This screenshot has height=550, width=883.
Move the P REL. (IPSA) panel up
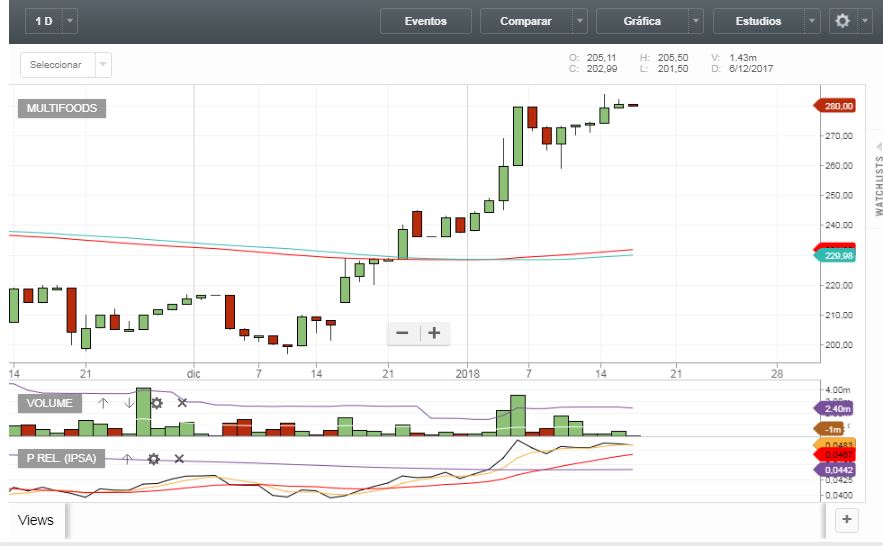pyautogui.click(x=127, y=459)
